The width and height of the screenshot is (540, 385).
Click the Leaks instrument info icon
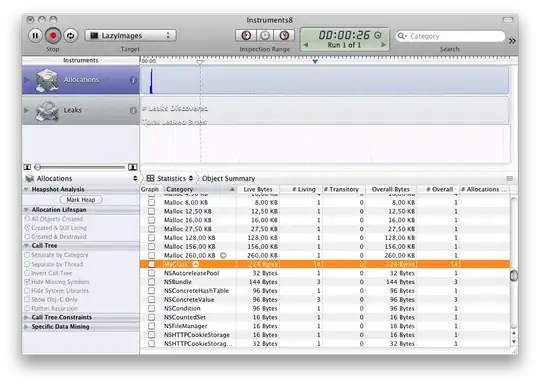[x=133, y=110]
